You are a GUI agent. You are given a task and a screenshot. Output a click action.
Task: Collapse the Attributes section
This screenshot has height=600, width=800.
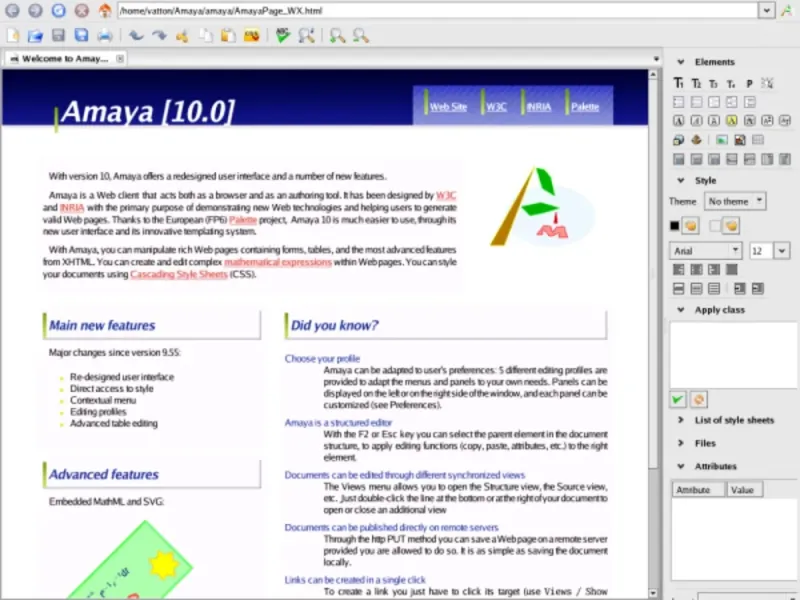[x=681, y=466]
